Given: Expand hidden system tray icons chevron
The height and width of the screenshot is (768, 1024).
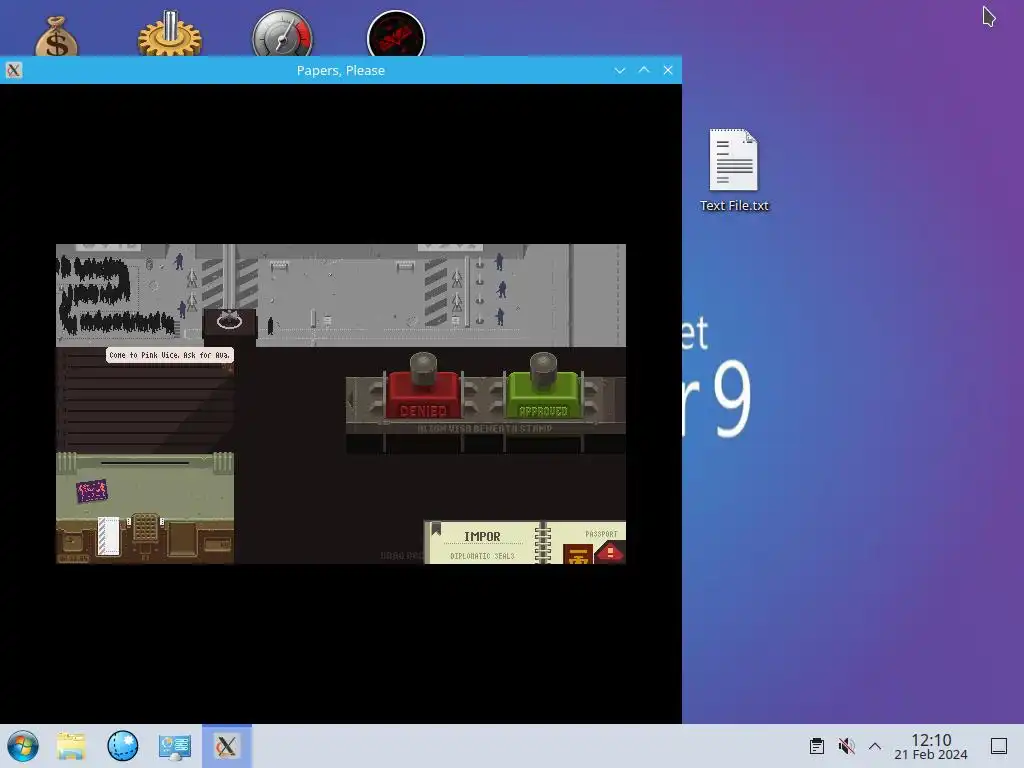Looking at the screenshot, I should tap(875, 746).
